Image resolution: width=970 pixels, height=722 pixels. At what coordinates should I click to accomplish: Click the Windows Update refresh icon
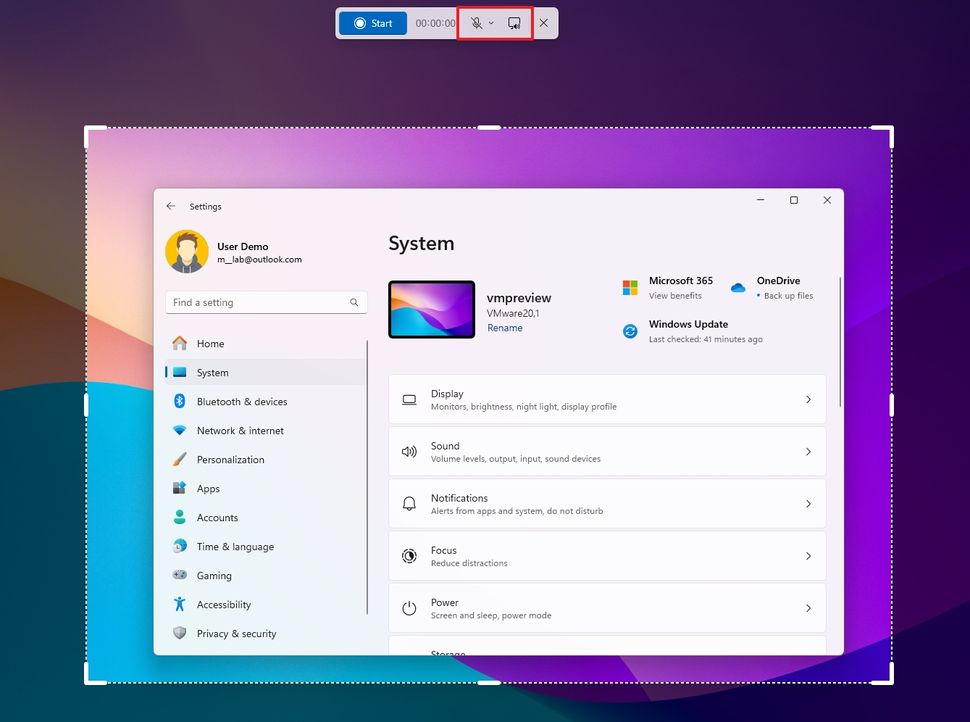630,330
